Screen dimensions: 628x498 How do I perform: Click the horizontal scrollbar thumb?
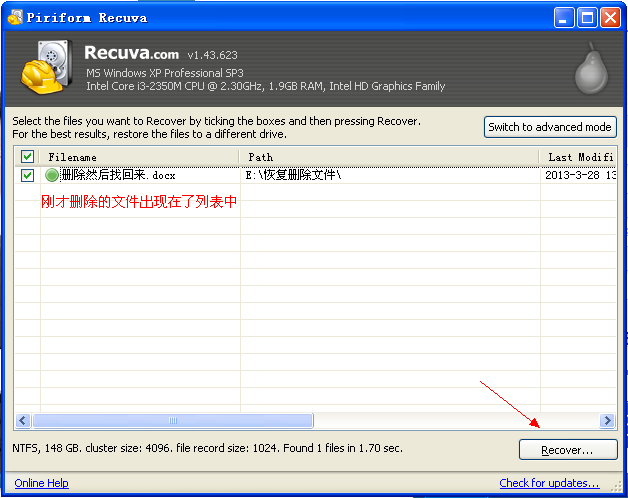pos(173,421)
